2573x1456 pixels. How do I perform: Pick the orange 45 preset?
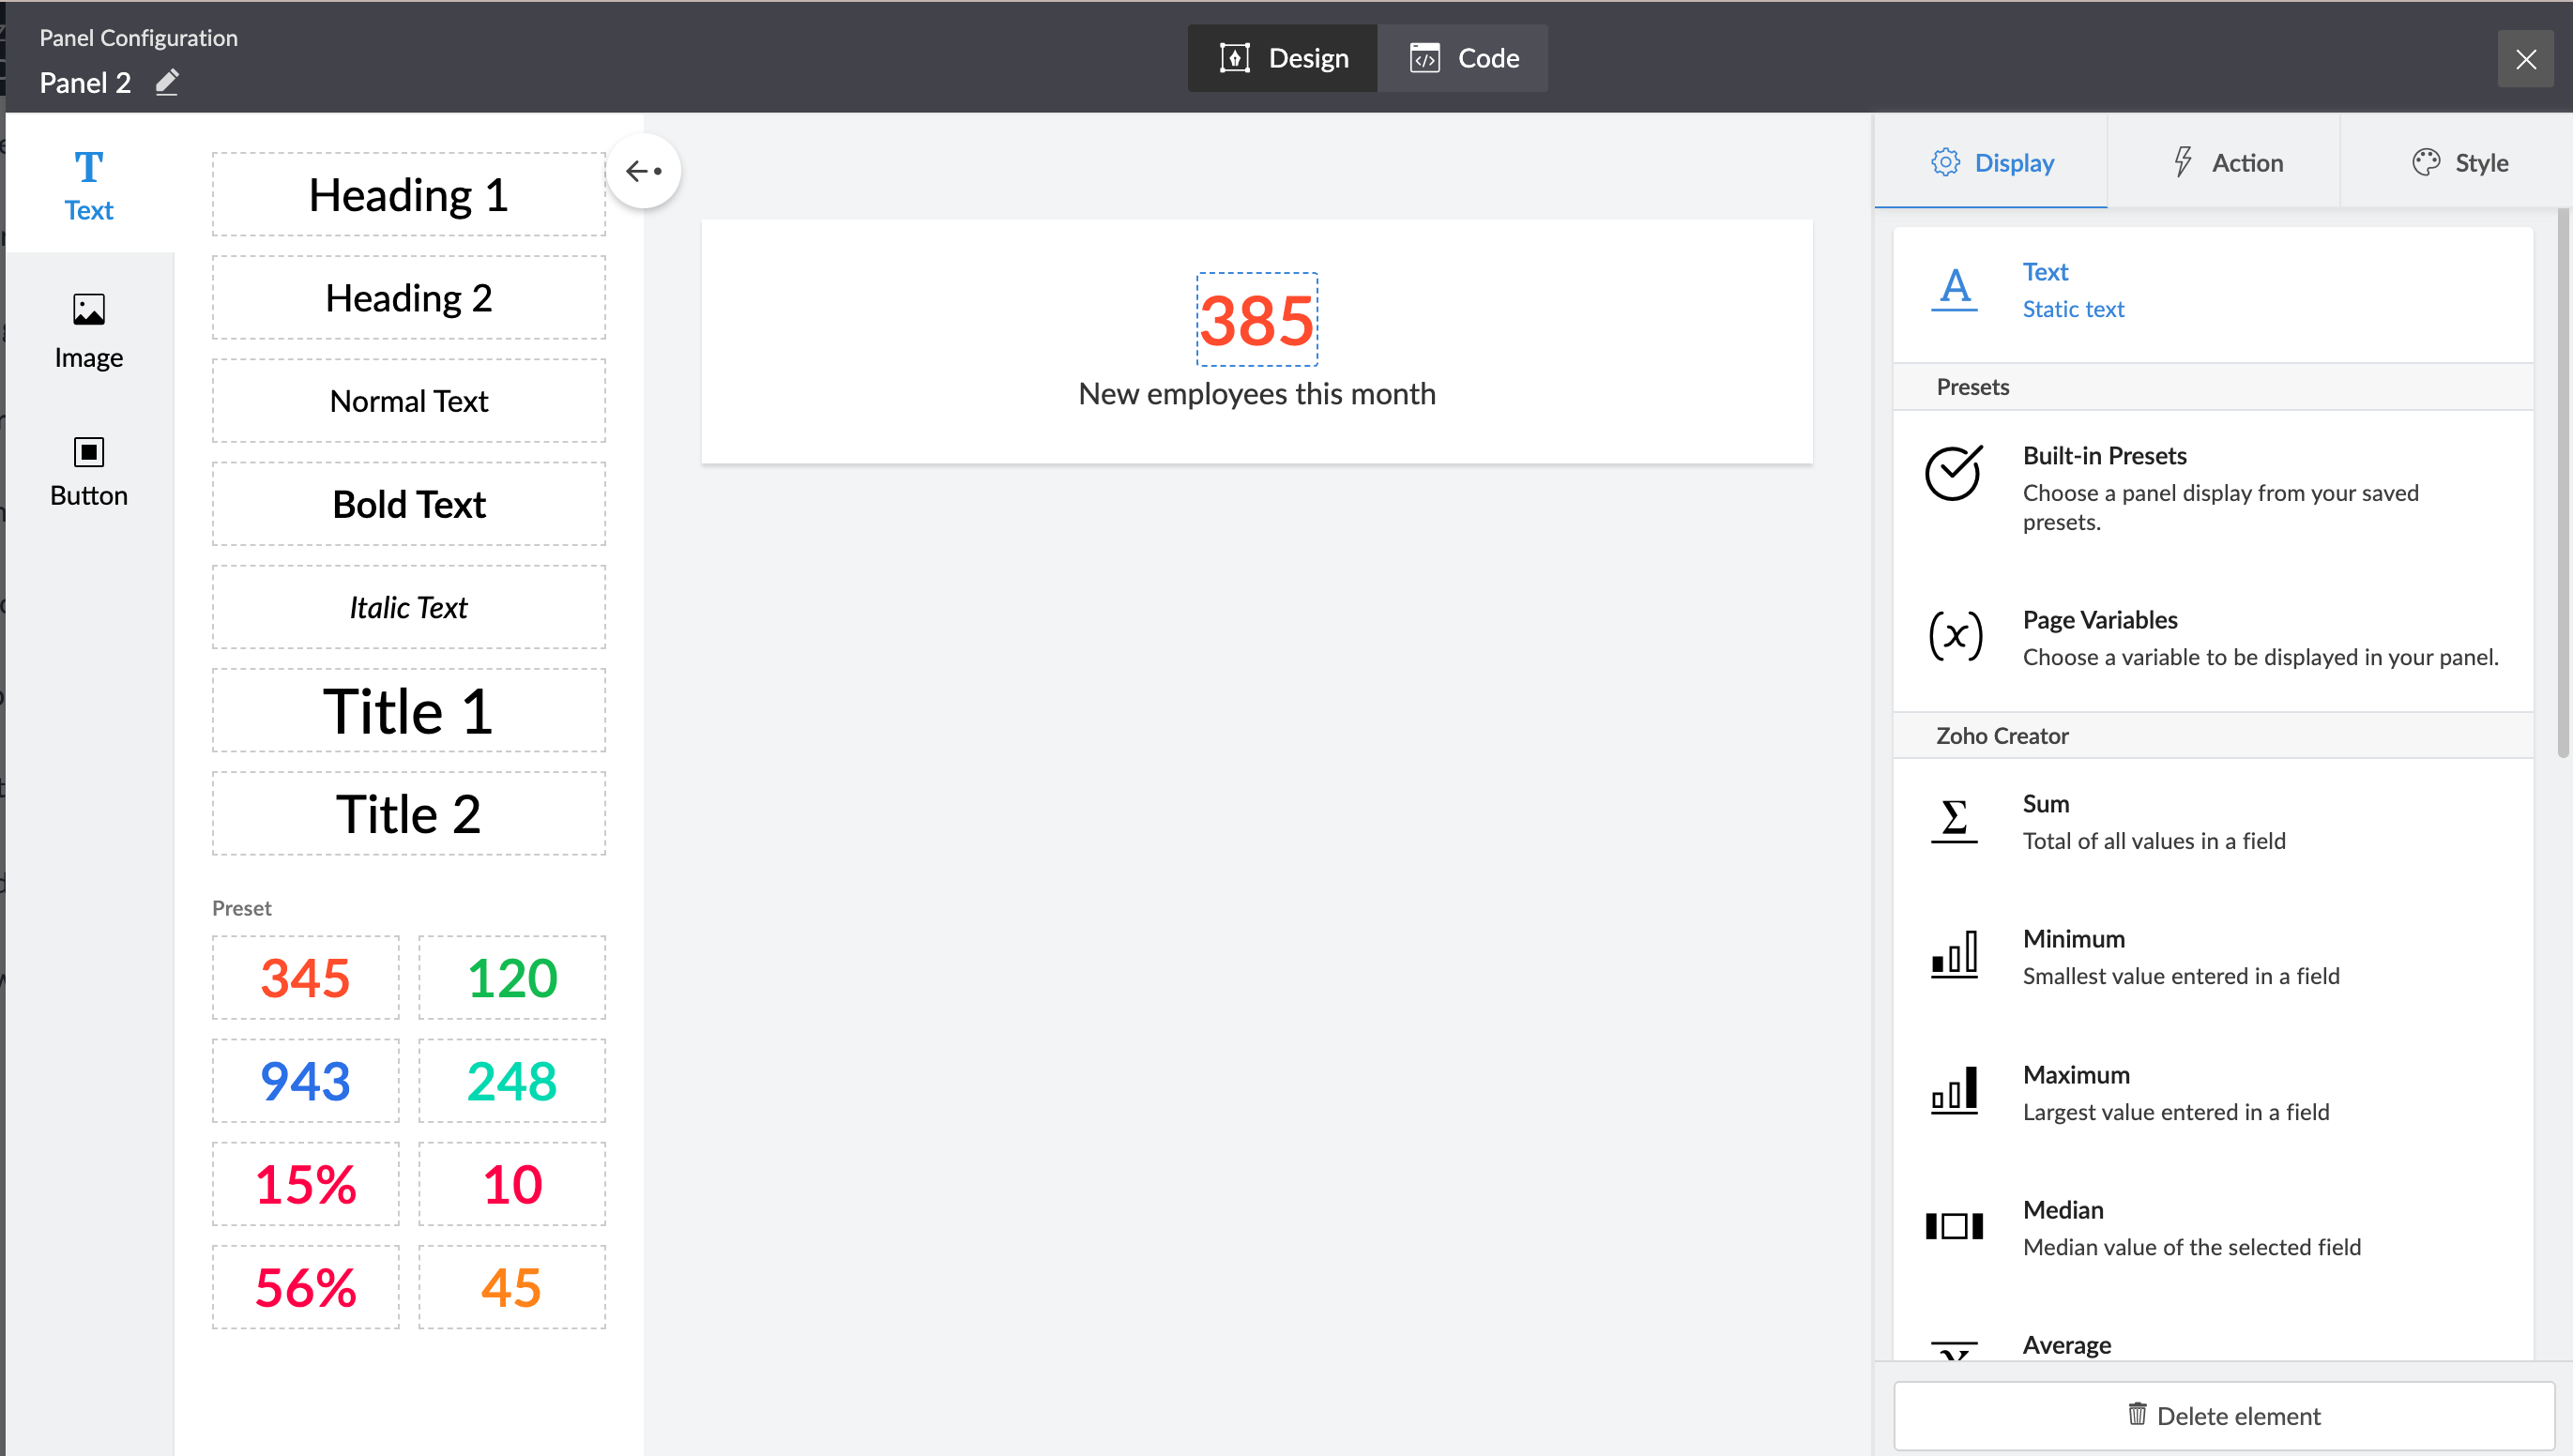click(511, 1287)
